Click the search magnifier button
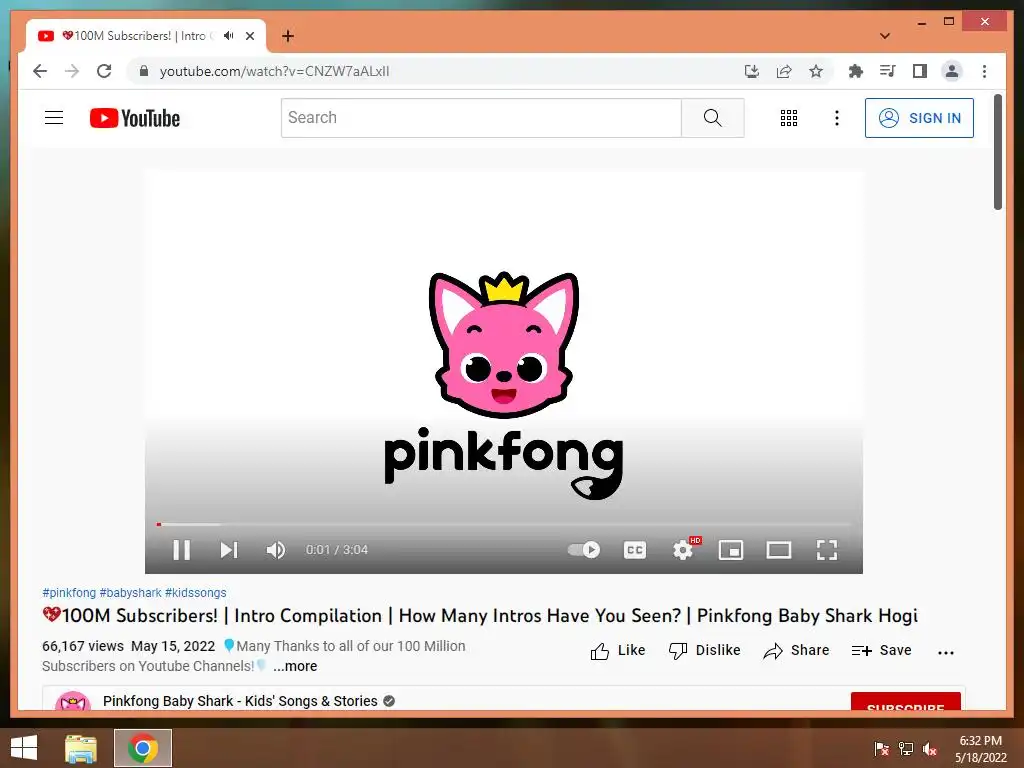The width and height of the screenshot is (1024, 768). [x=712, y=118]
